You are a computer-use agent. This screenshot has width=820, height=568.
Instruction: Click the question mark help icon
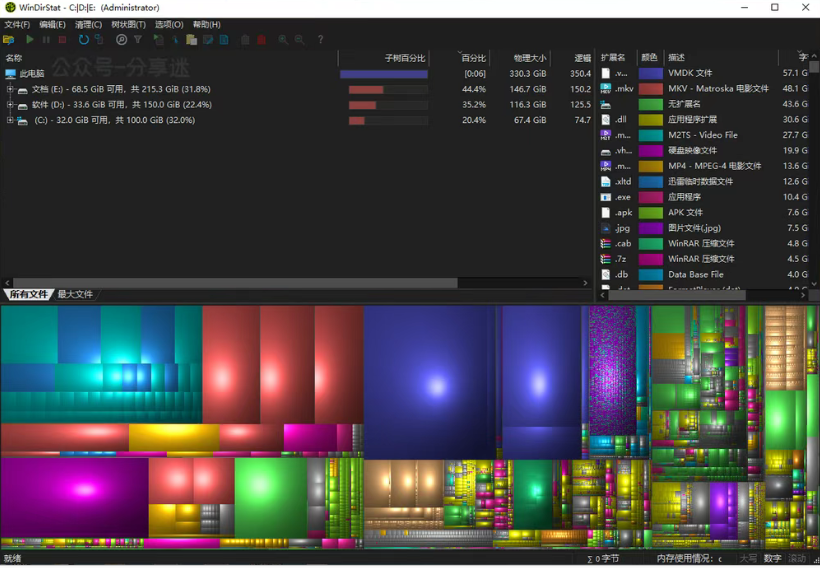pos(320,40)
